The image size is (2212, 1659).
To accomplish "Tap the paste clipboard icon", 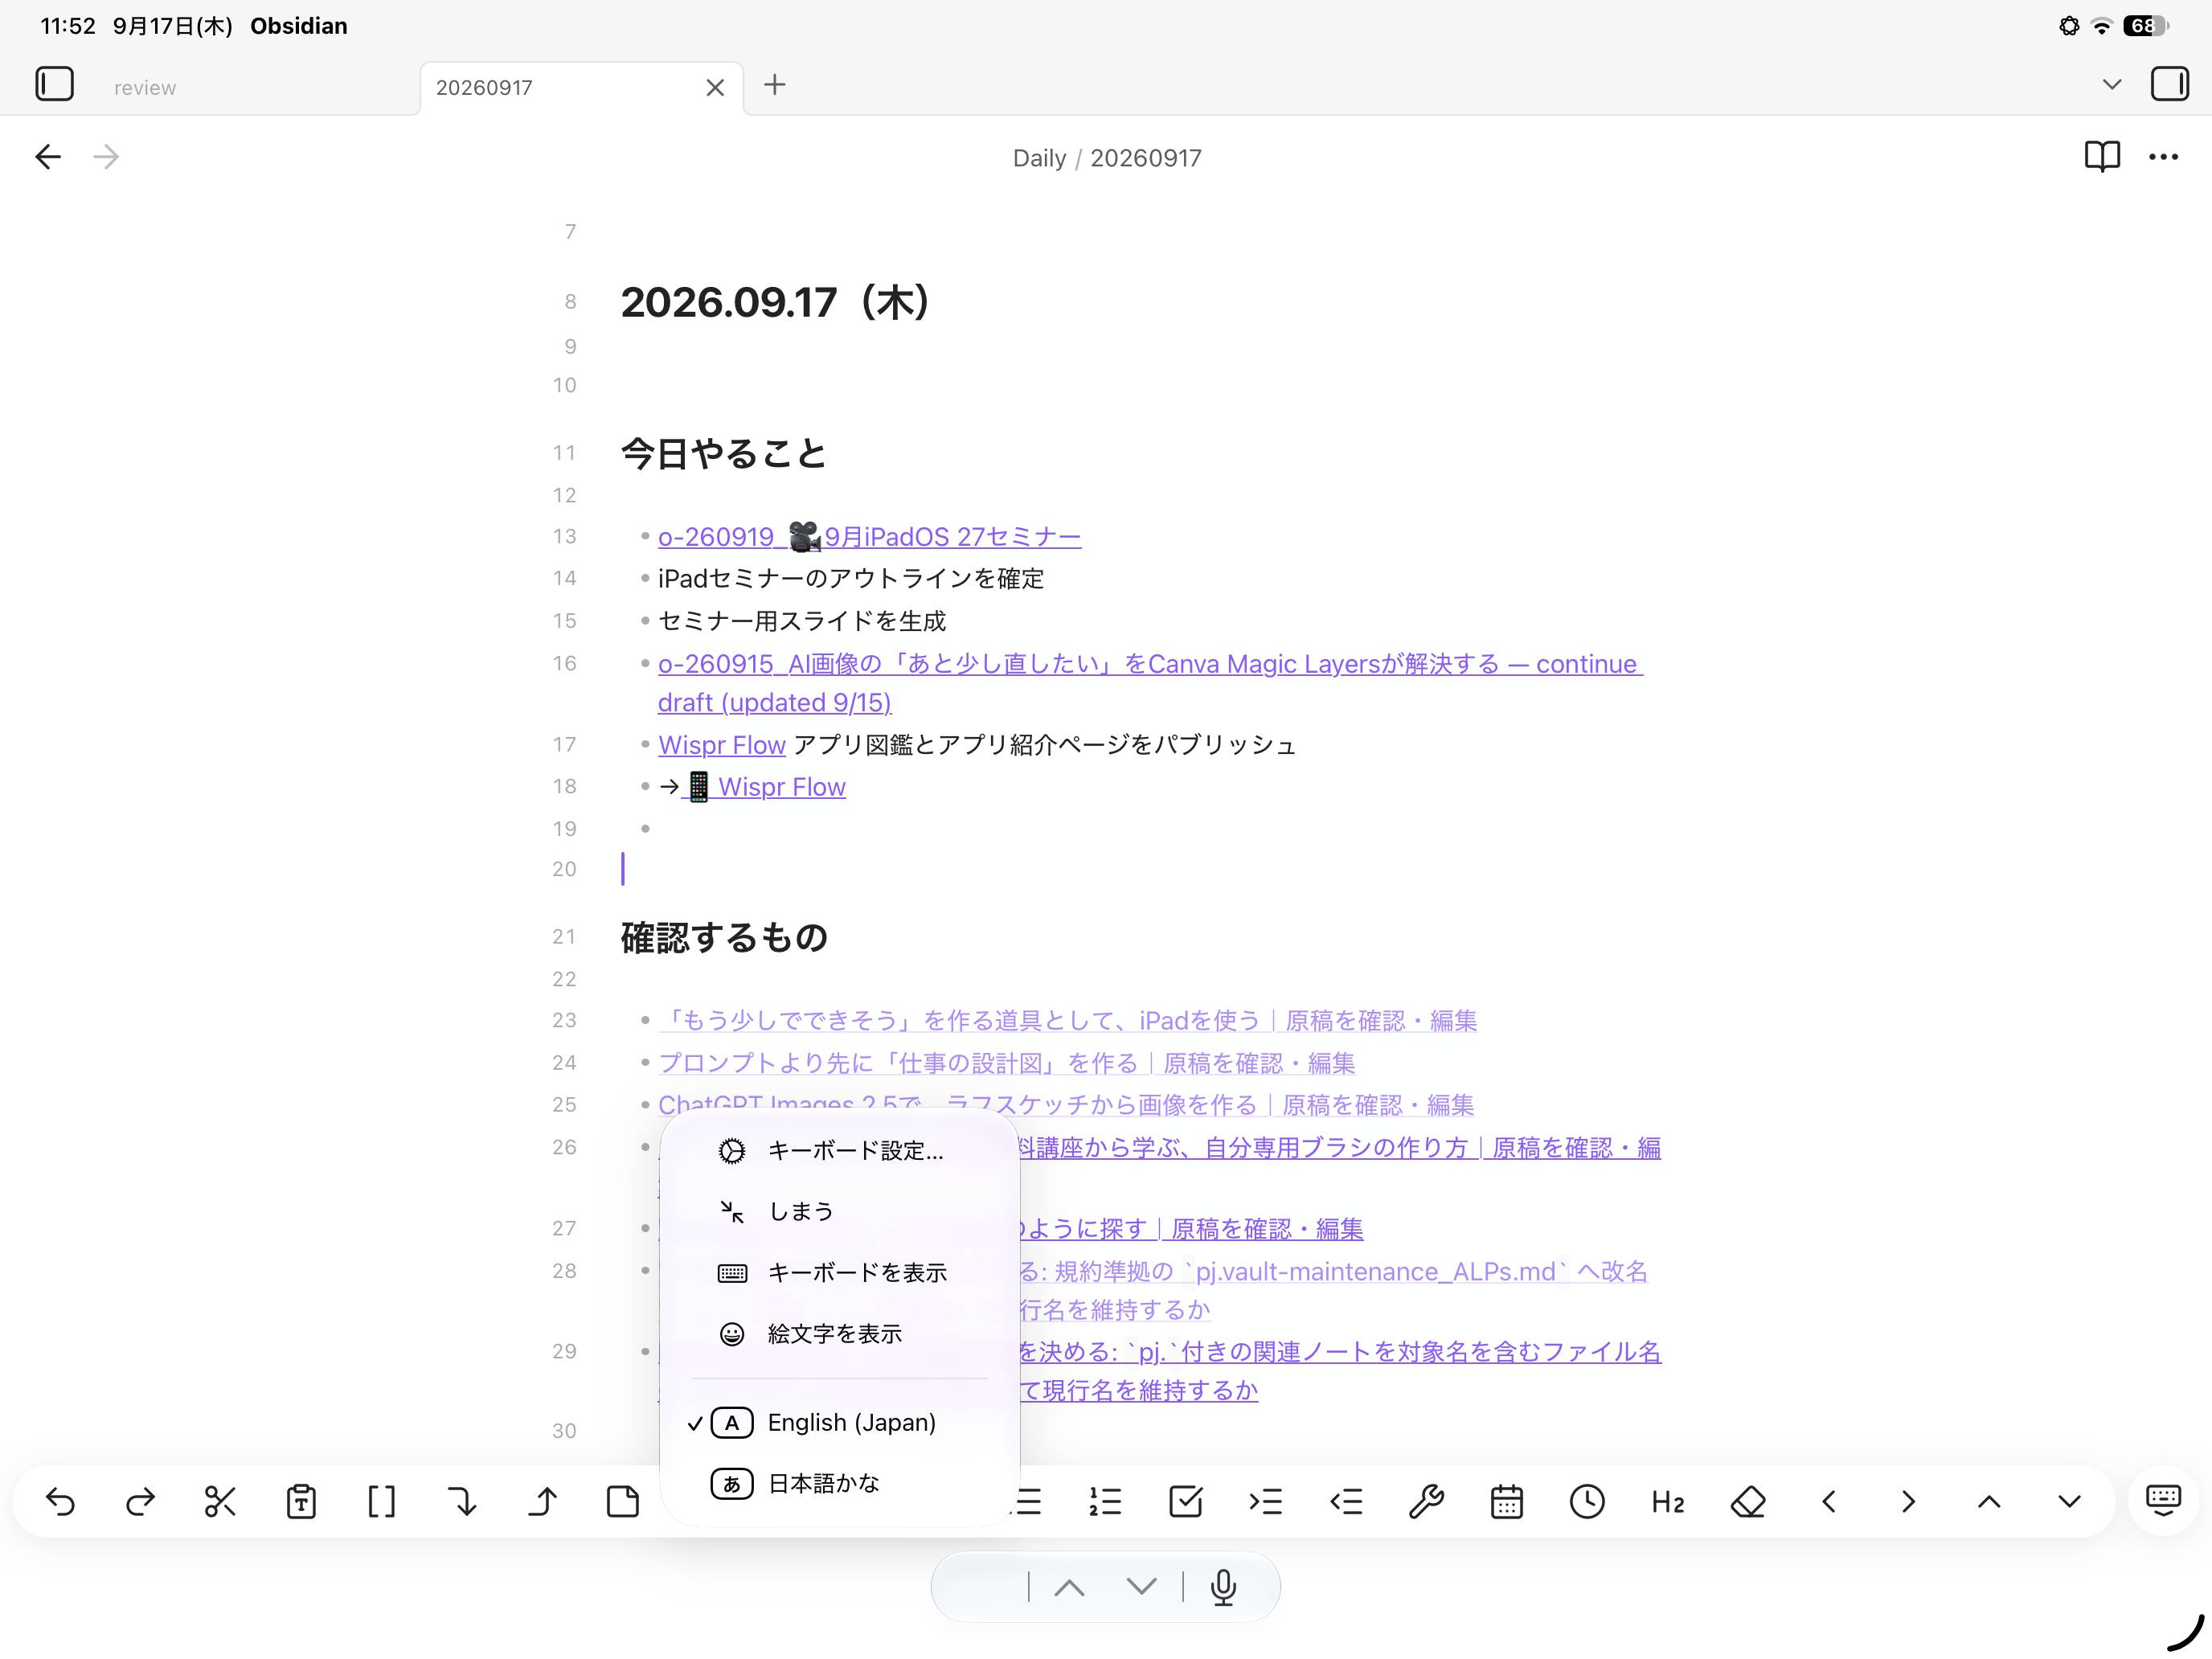I will pyautogui.click(x=301, y=1501).
